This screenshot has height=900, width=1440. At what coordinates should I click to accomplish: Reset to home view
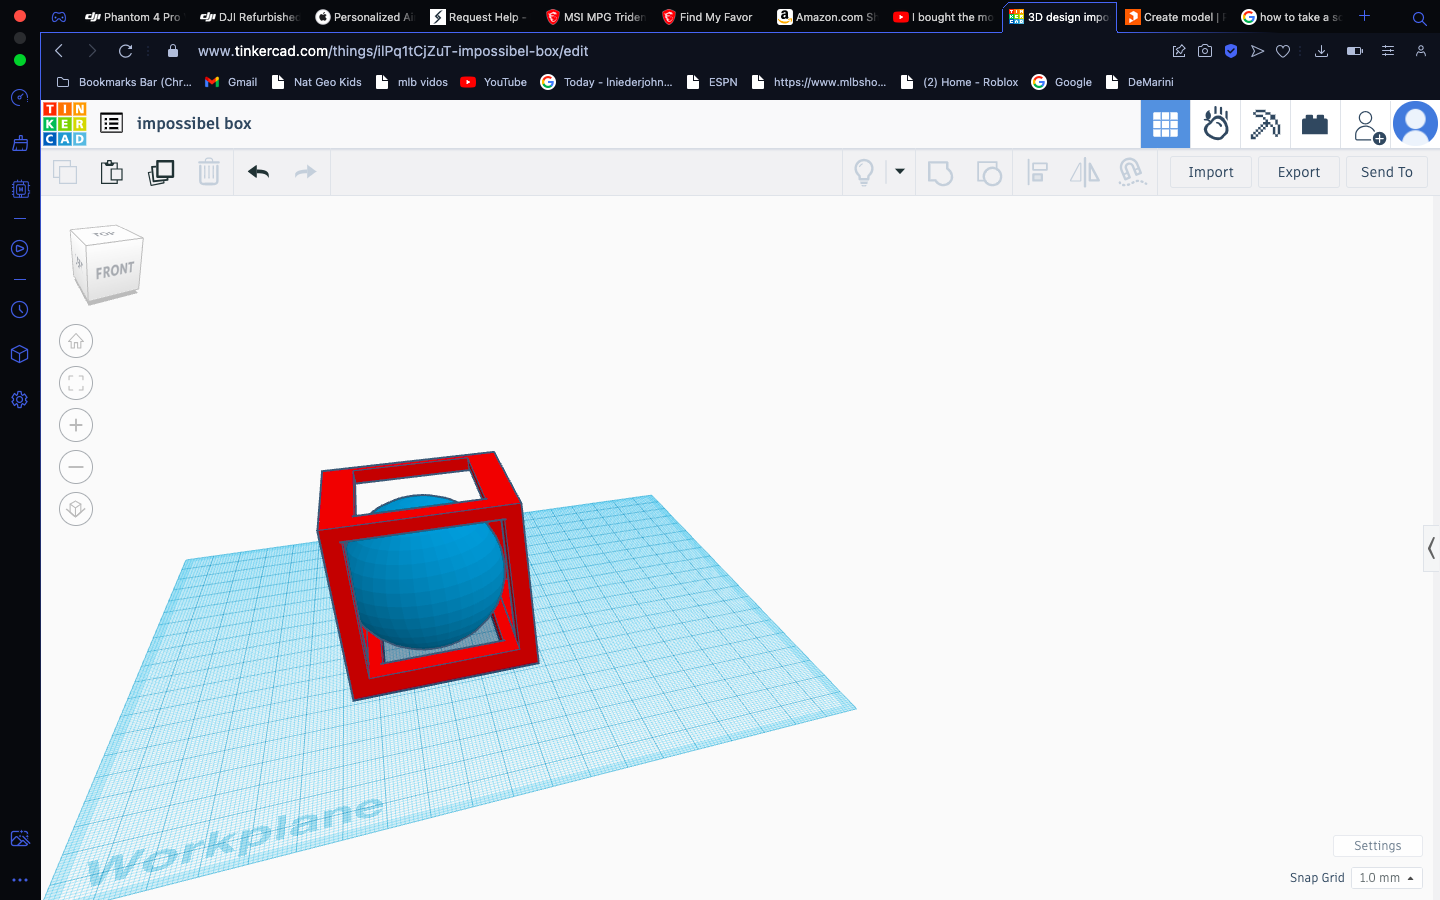click(x=76, y=341)
